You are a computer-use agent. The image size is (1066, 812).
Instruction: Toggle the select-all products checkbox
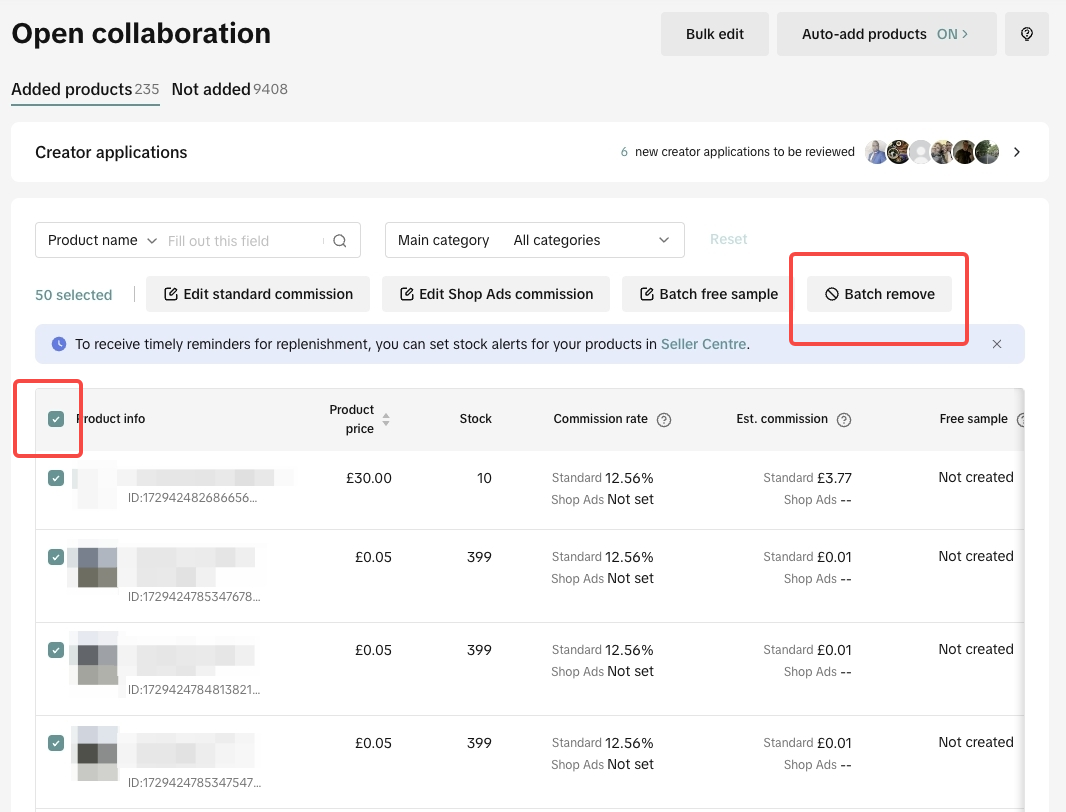point(56,419)
